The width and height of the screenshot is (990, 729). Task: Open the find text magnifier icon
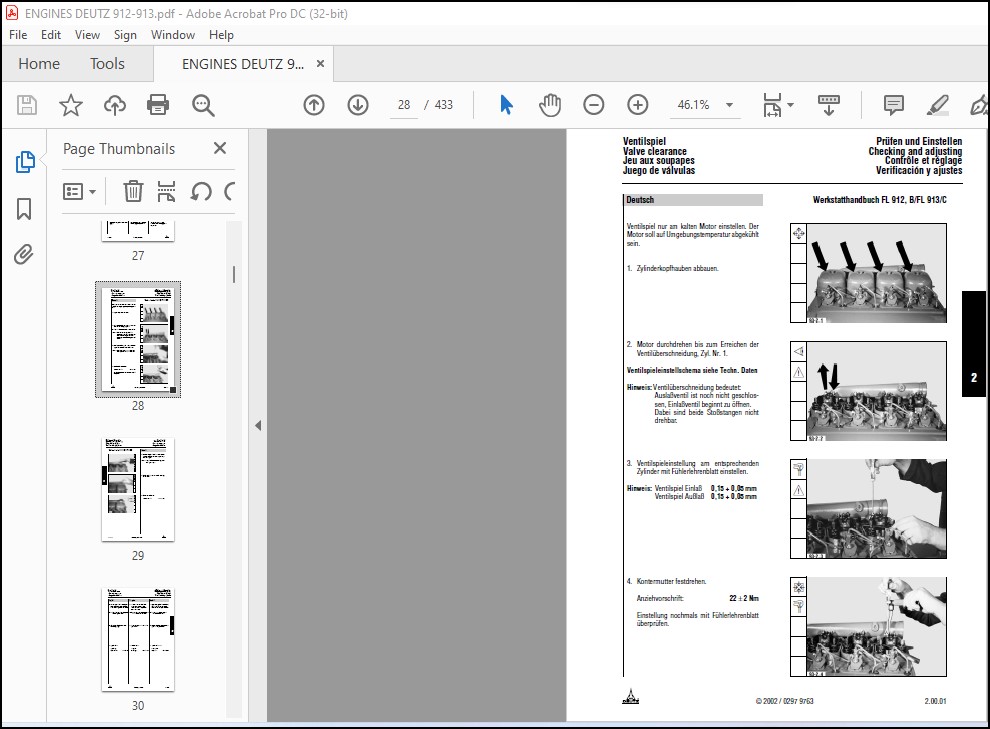(203, 105)
